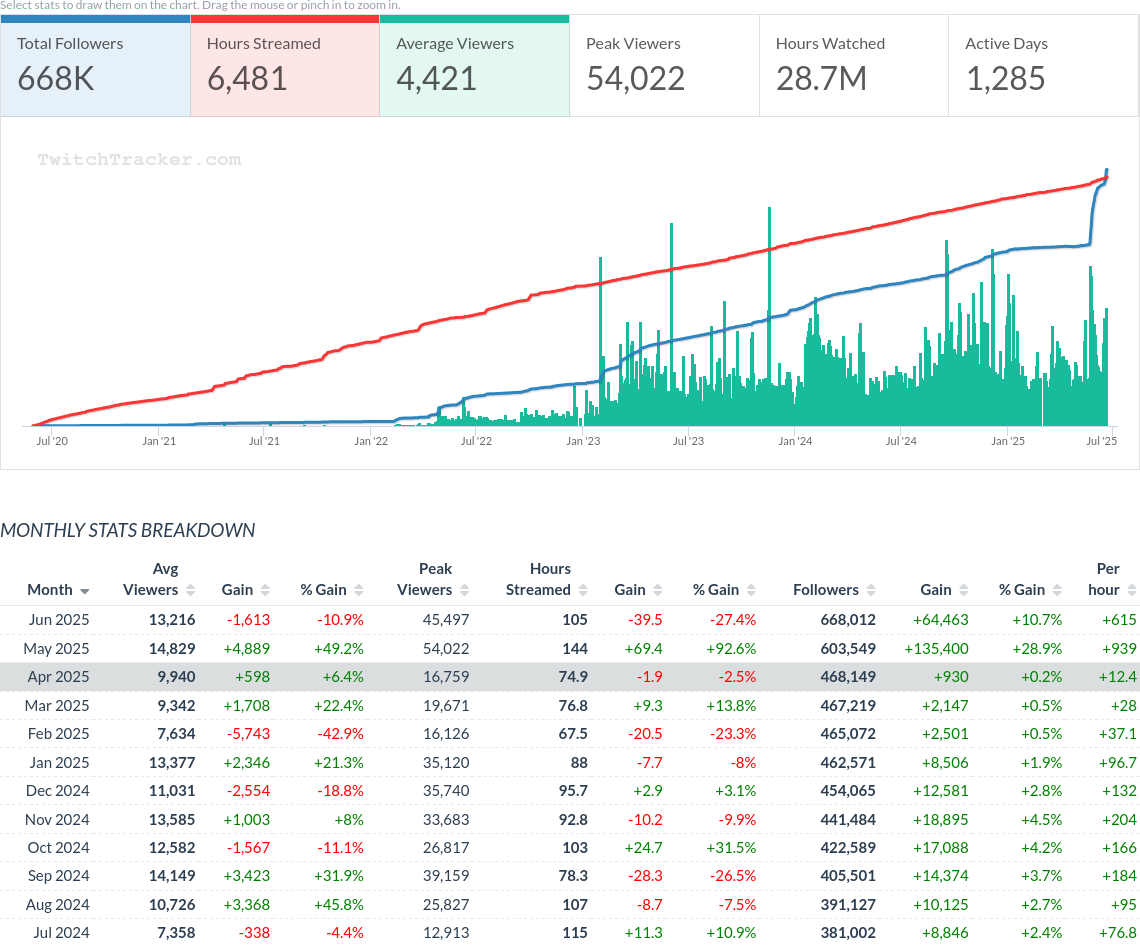Select peak viewers value 39,159

pyautogui.click(x=446, y=876)
